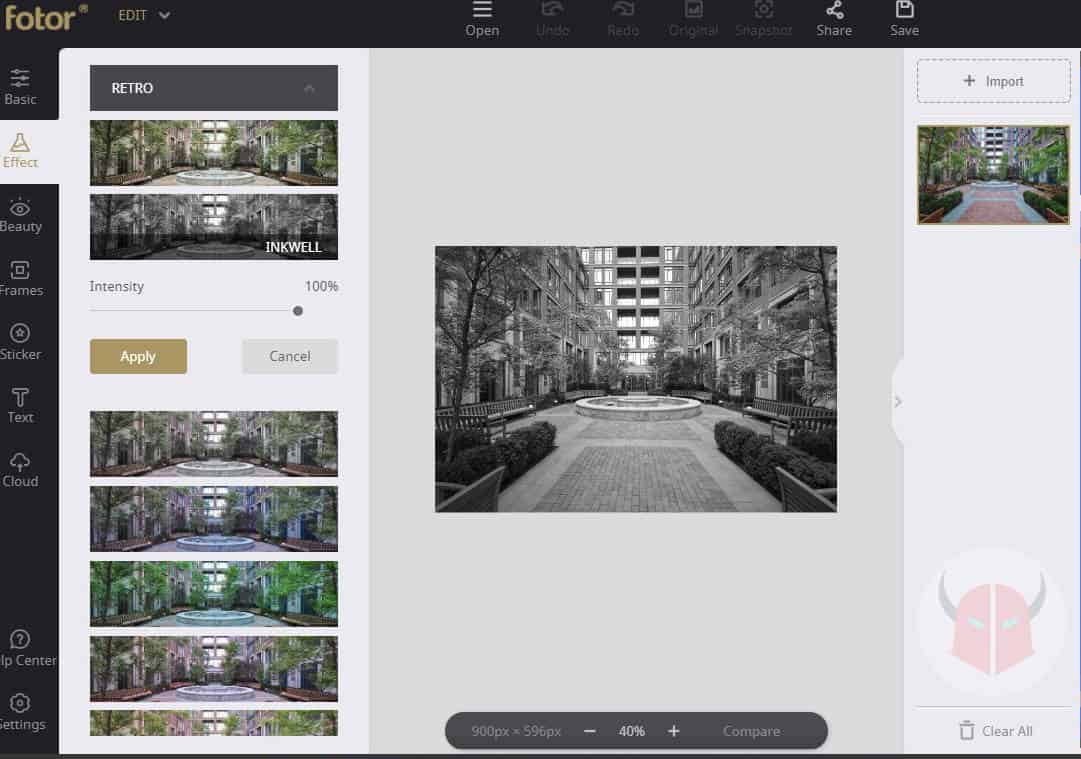Select the Text tool
This screenshot has height=759, width=1081.
point(20,405)
